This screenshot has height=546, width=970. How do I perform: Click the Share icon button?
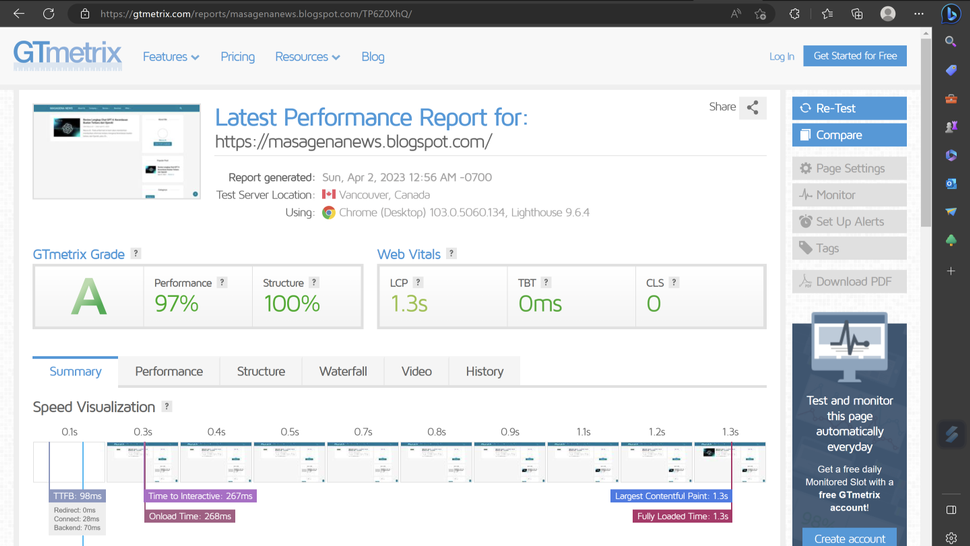pos(752,108)
